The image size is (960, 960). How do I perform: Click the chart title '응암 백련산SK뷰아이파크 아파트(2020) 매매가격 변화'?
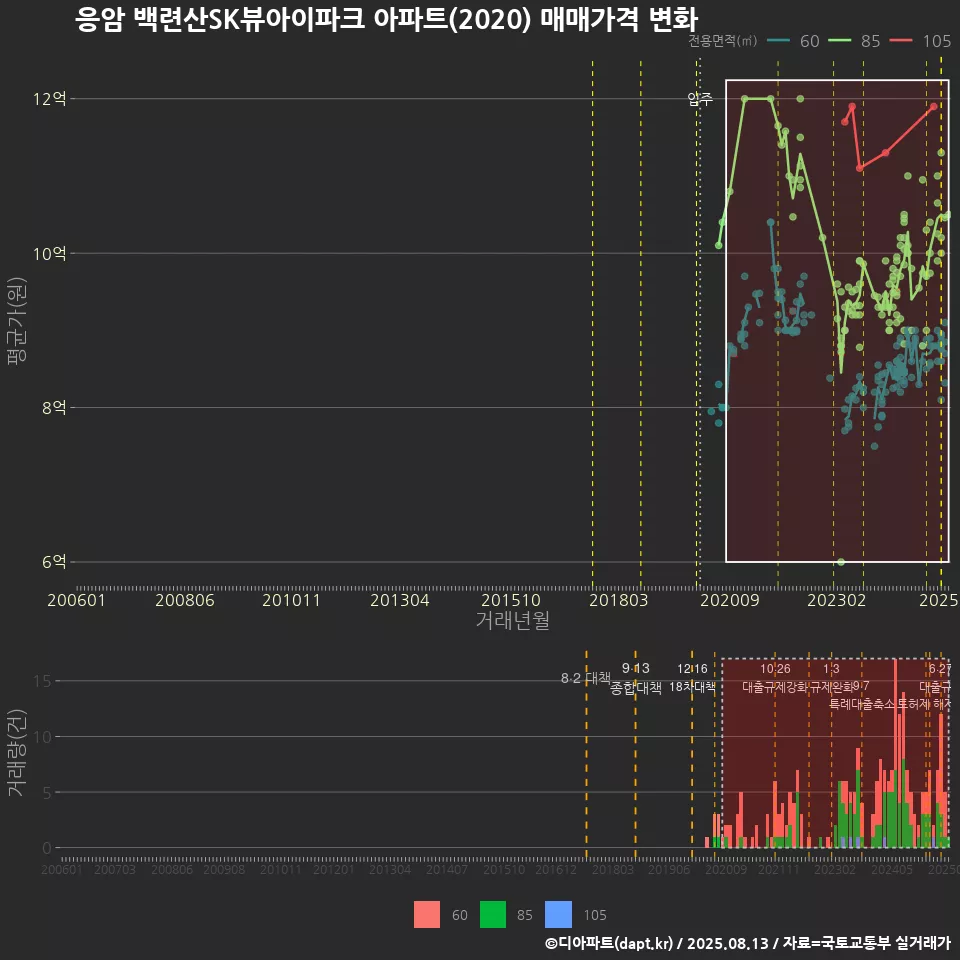(386, 20)
